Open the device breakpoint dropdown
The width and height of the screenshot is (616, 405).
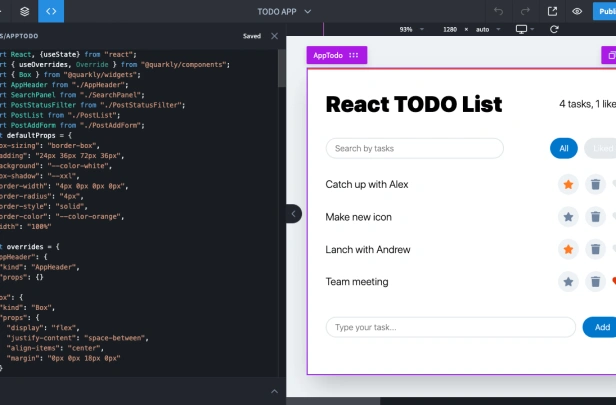click(525, 29)
